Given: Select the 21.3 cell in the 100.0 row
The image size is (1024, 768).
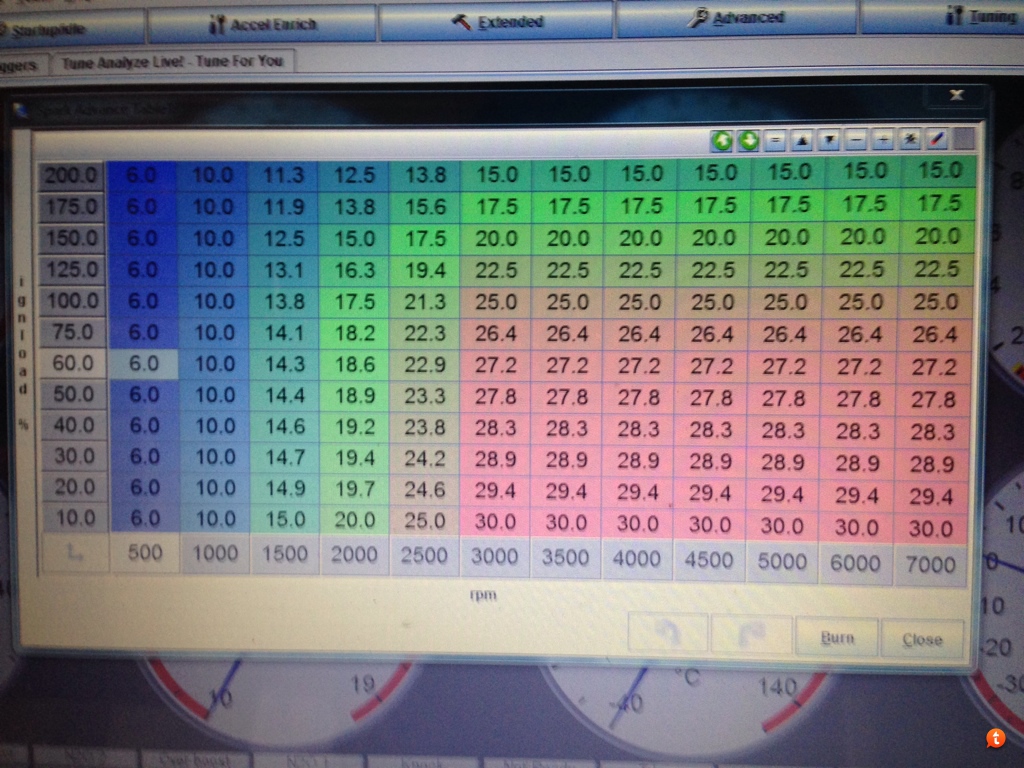Looking at the screenshot, I should point(426,301).
